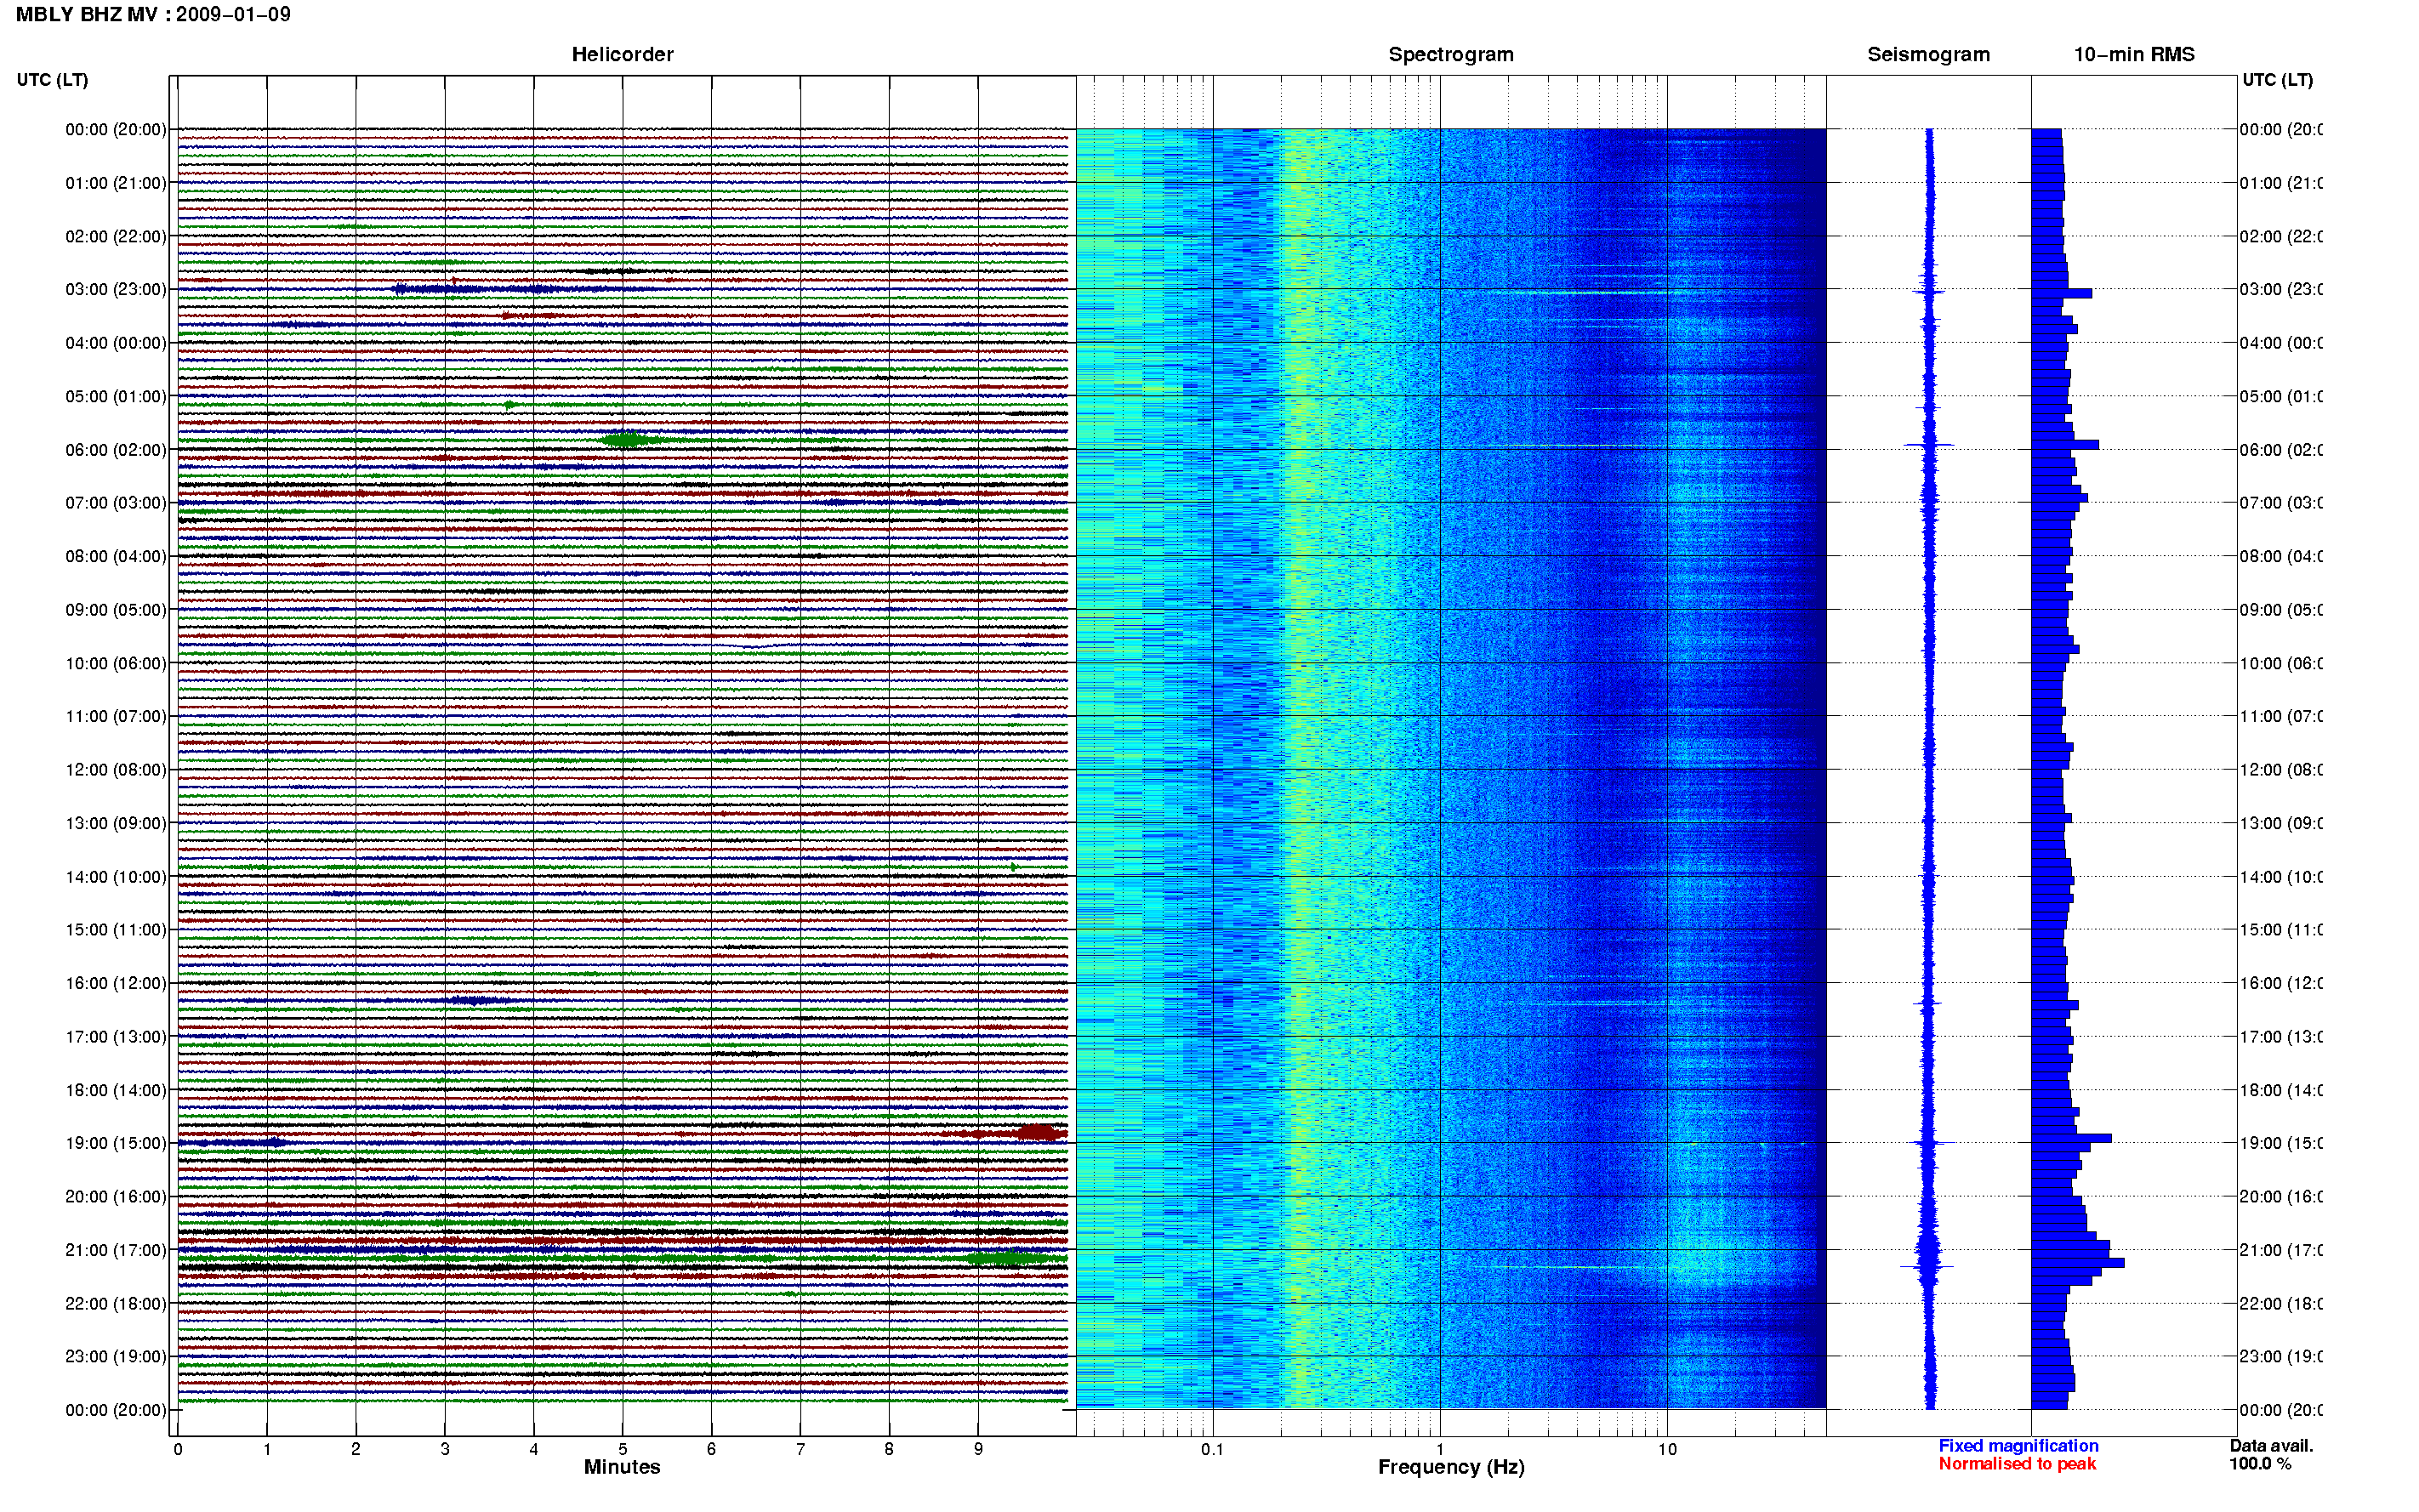Click the green burst near minute 9 after 21:00
2419x1512 pixels.
(1006, 1258)
